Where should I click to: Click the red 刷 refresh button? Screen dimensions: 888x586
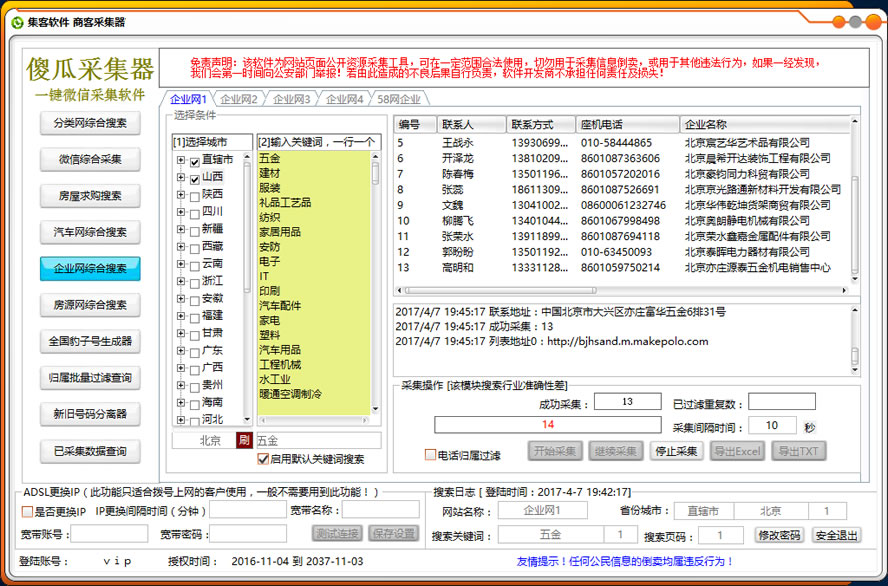pyautogui.click(x=242, y=440)
